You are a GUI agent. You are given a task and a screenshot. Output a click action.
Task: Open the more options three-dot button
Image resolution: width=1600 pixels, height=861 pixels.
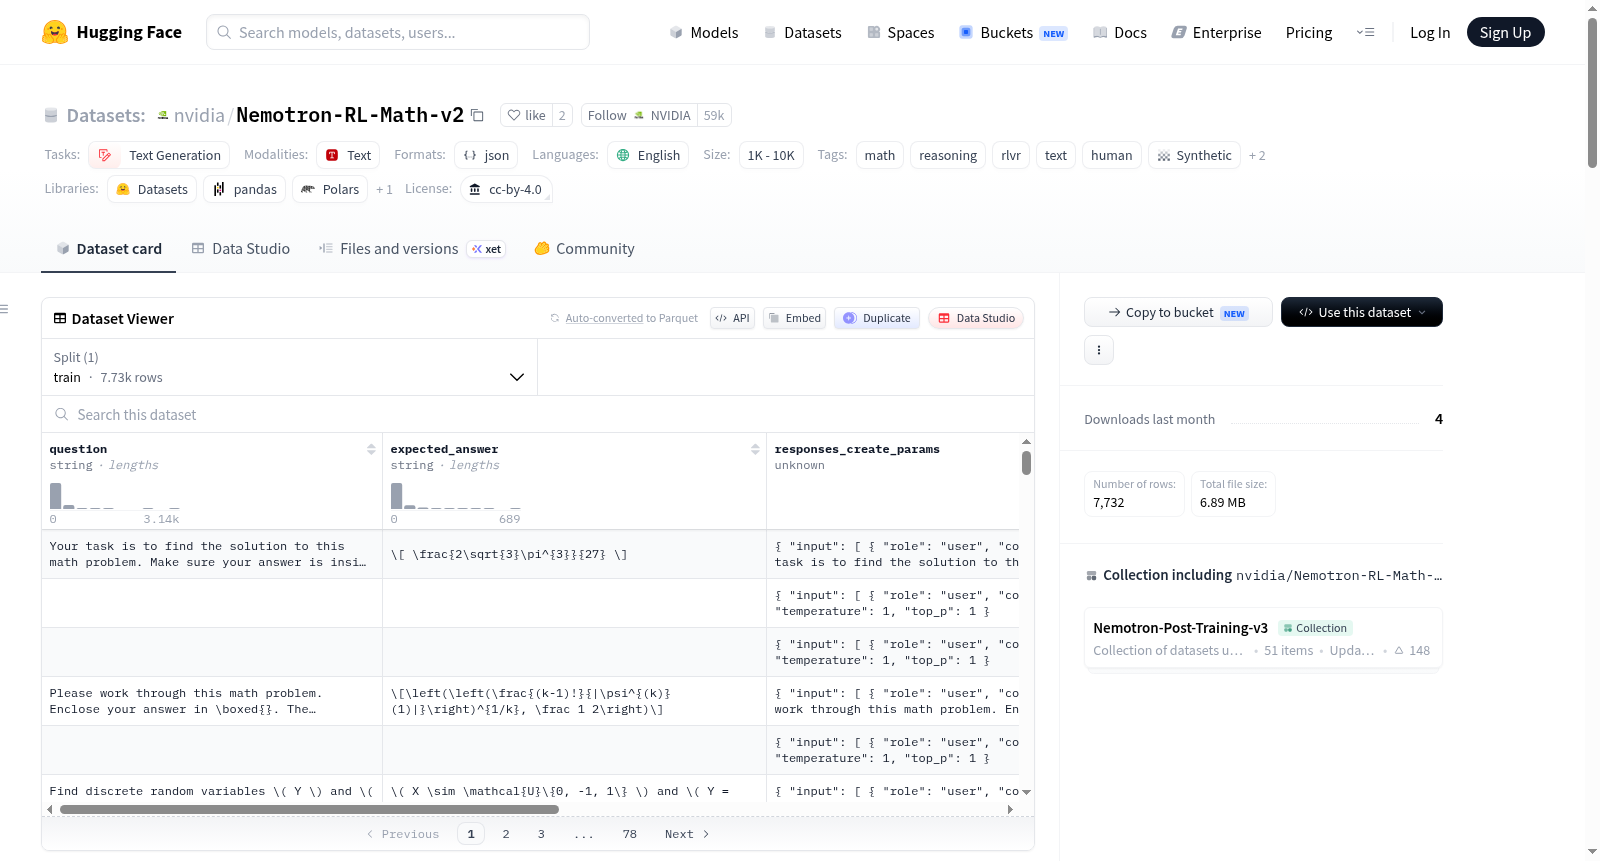tap(1099, 350)
